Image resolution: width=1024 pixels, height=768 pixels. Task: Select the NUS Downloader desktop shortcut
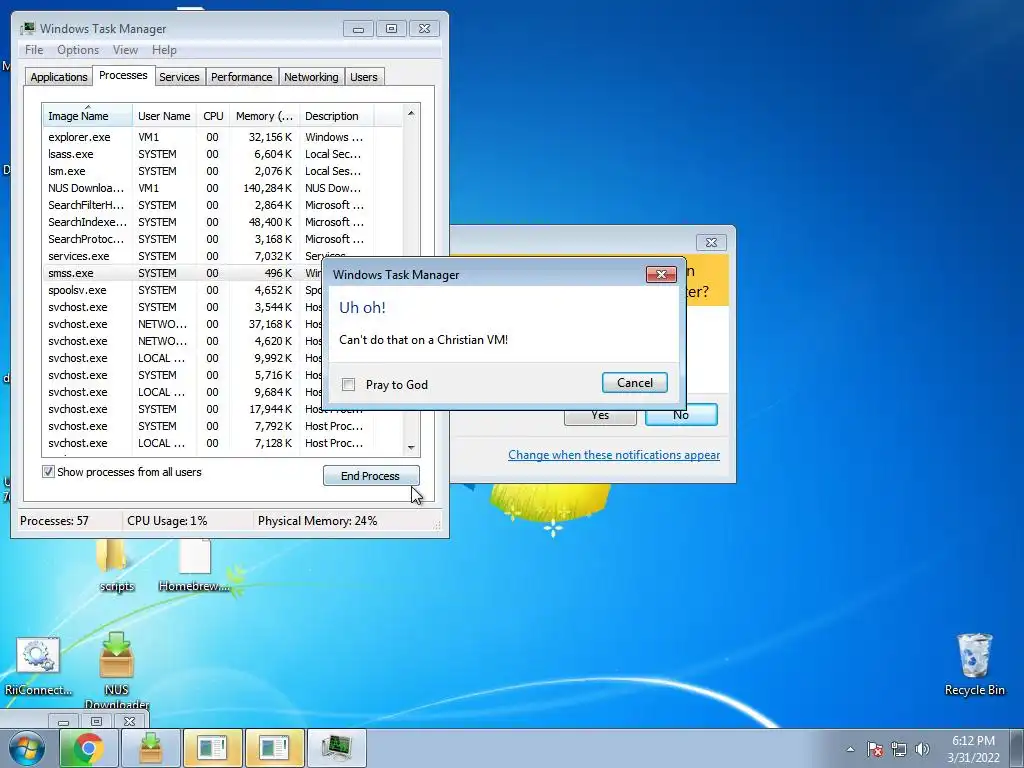click(117, 671)
